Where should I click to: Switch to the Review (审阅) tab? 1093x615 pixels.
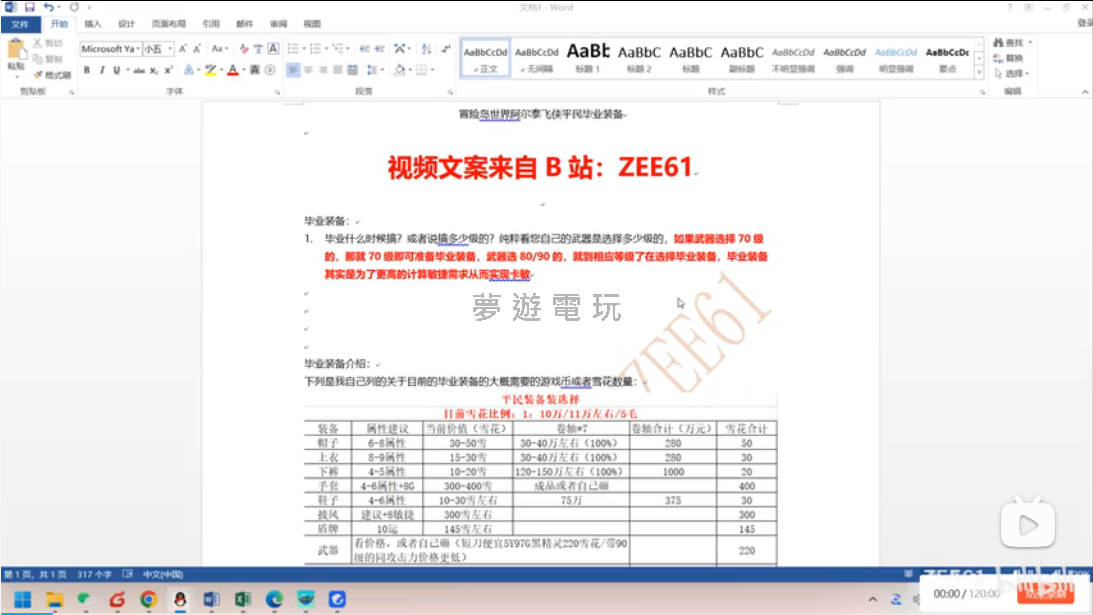[x=278, y=24]
